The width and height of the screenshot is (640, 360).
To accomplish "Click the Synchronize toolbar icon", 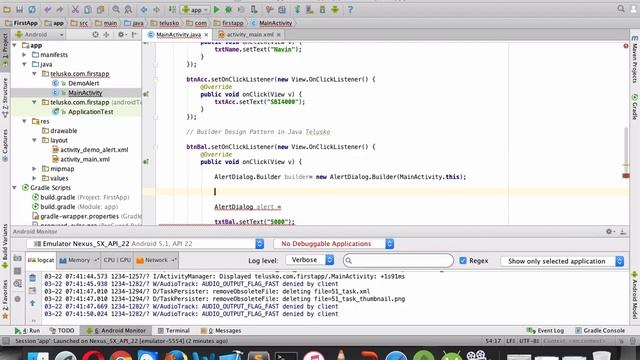I will click(x=32, y=9).
